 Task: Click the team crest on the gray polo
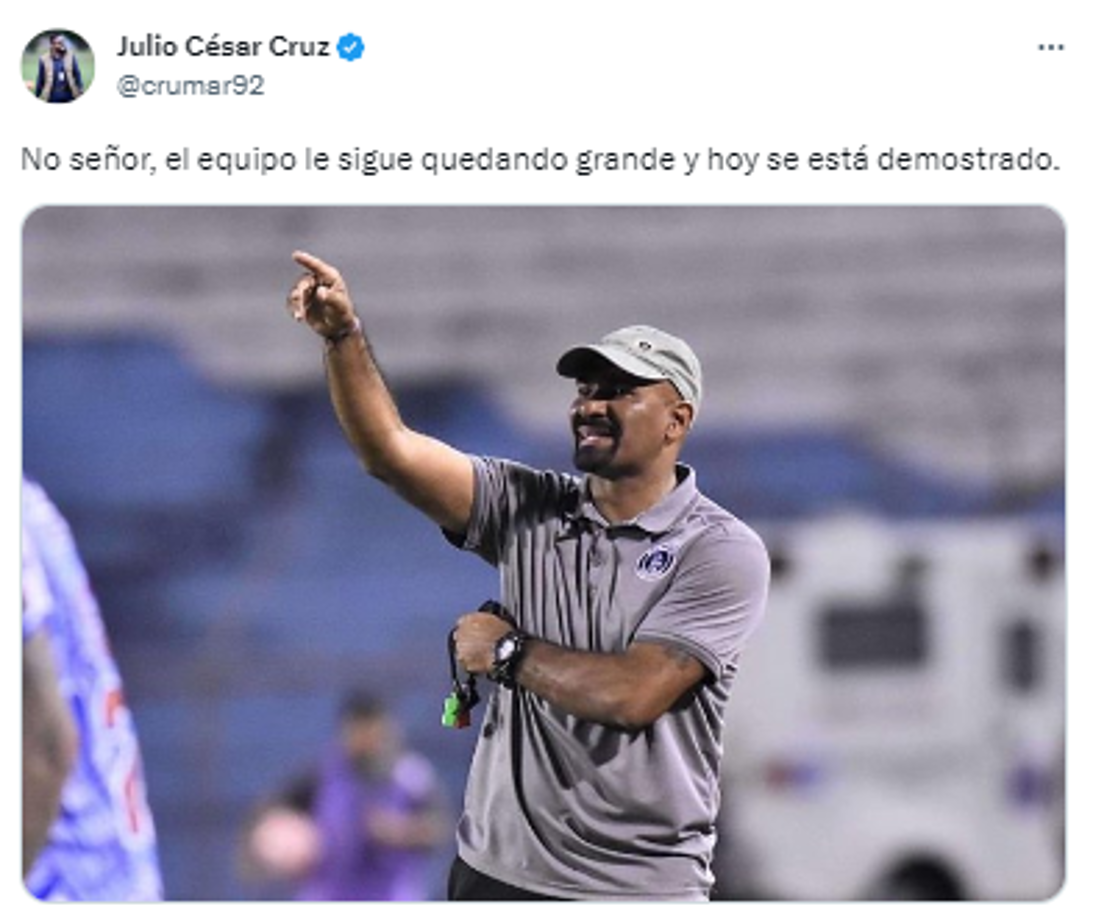click(656, 562)
